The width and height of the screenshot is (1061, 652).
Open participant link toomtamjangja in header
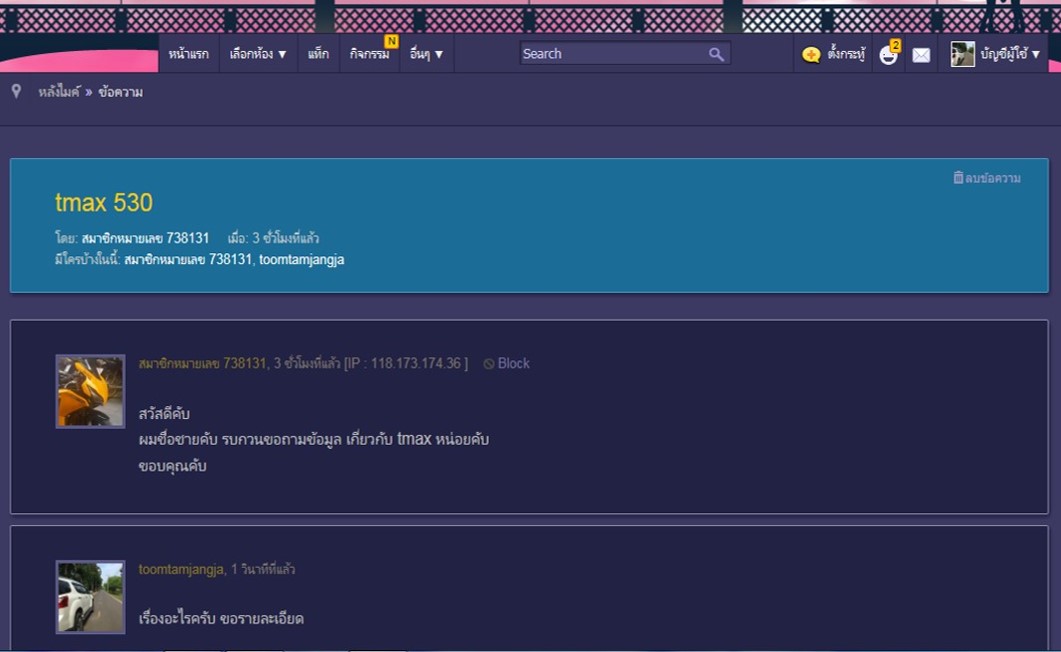tap(302, 260)
